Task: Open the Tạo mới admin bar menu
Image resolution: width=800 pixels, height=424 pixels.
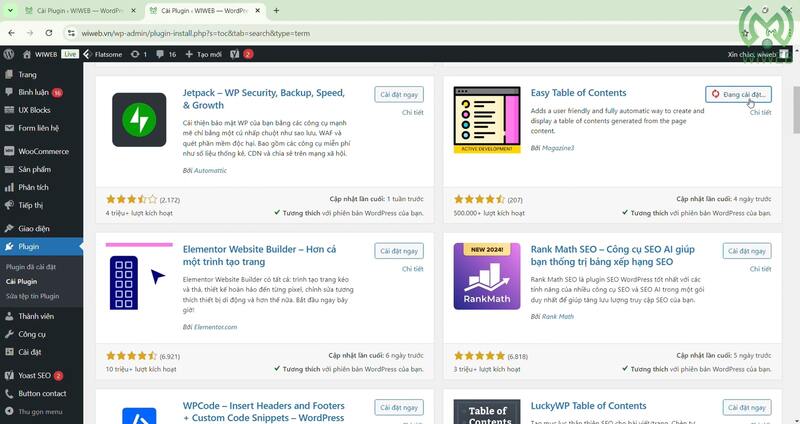Action: (203, 54)
